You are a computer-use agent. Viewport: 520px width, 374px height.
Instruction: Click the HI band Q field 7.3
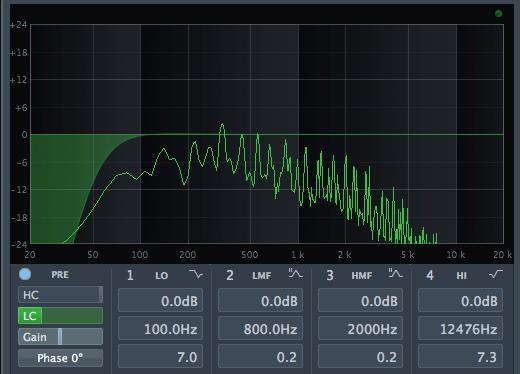pyautogui.click(x=460, y=357)
